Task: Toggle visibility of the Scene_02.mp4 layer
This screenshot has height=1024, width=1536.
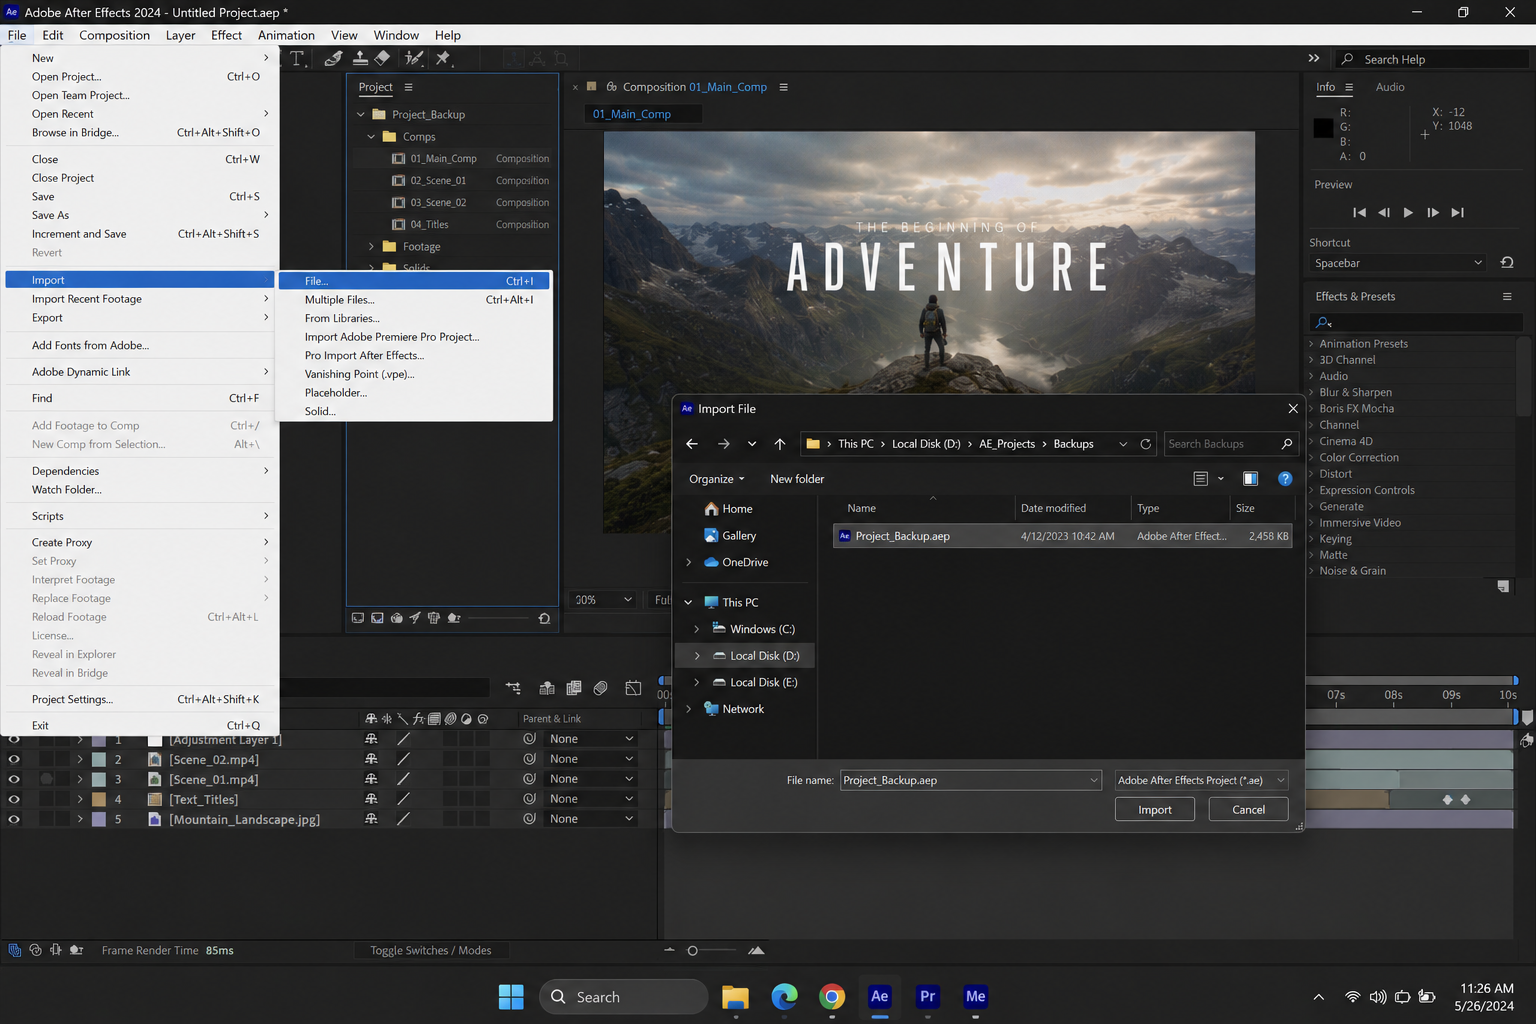Action: tap(14, 759)
